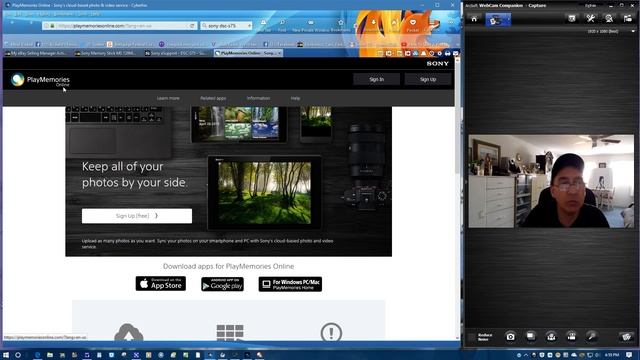Expand the 1920 x 1080 resolution dropdown
Image resolution: width=640 pixels, height=360 pixels.
click(633, 31)
